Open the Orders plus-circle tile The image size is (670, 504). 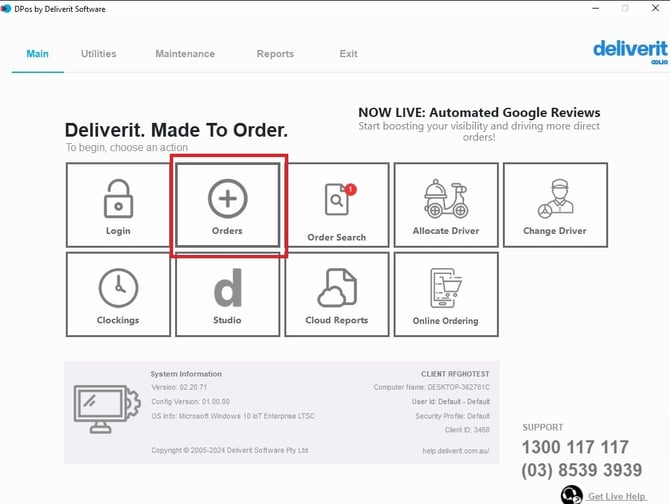pos(228,205)
